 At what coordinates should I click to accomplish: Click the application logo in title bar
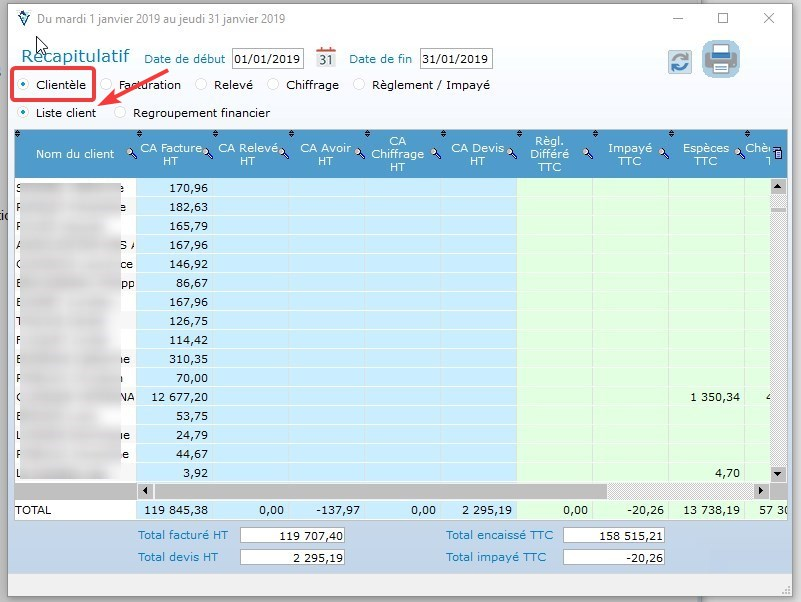23,18
